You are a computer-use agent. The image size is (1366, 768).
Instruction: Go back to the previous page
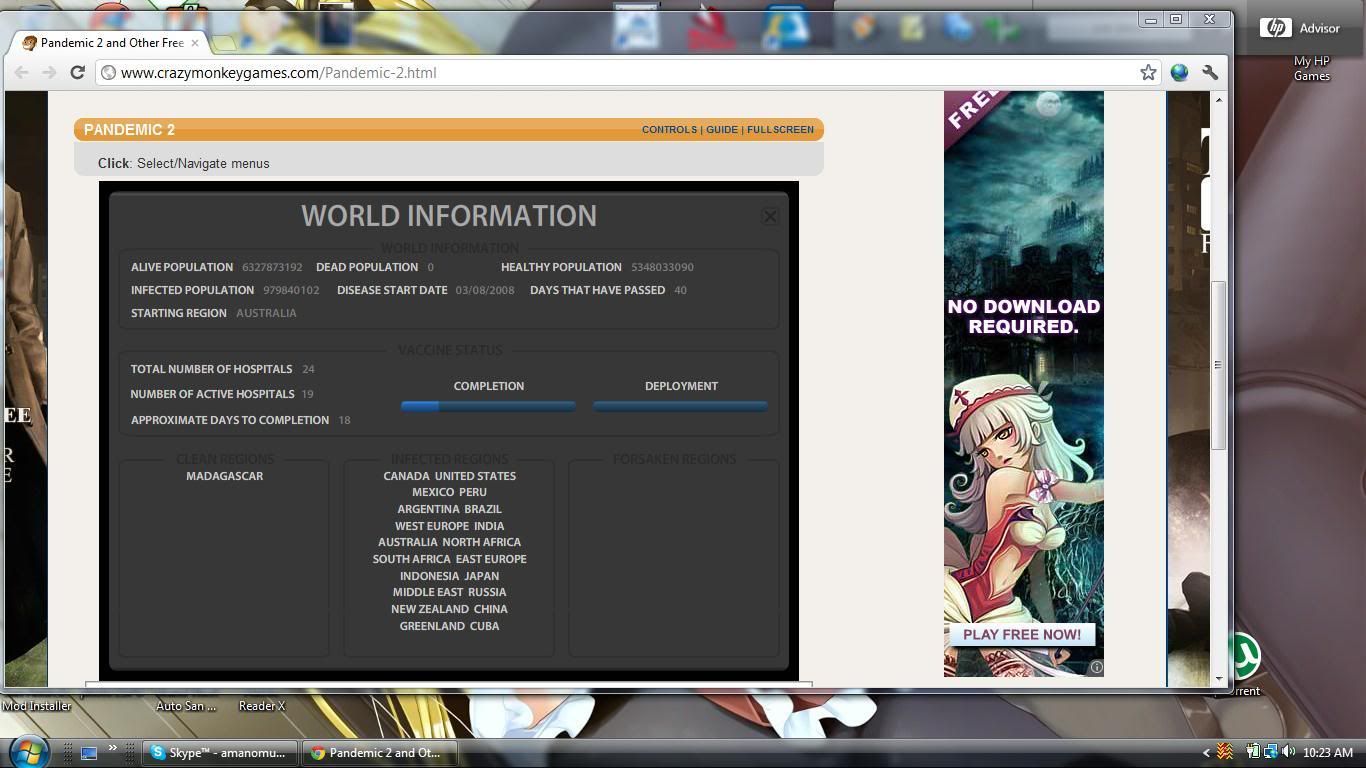click(21, 72)
